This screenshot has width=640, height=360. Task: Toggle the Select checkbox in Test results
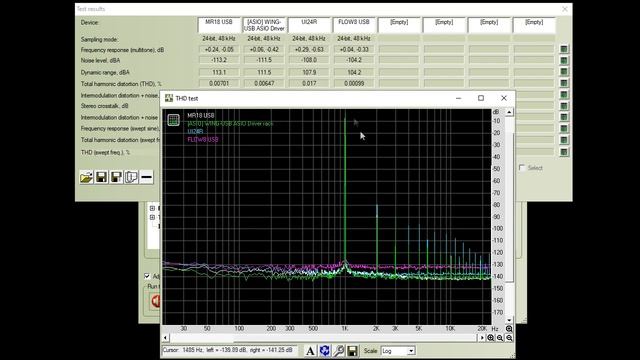522,168
